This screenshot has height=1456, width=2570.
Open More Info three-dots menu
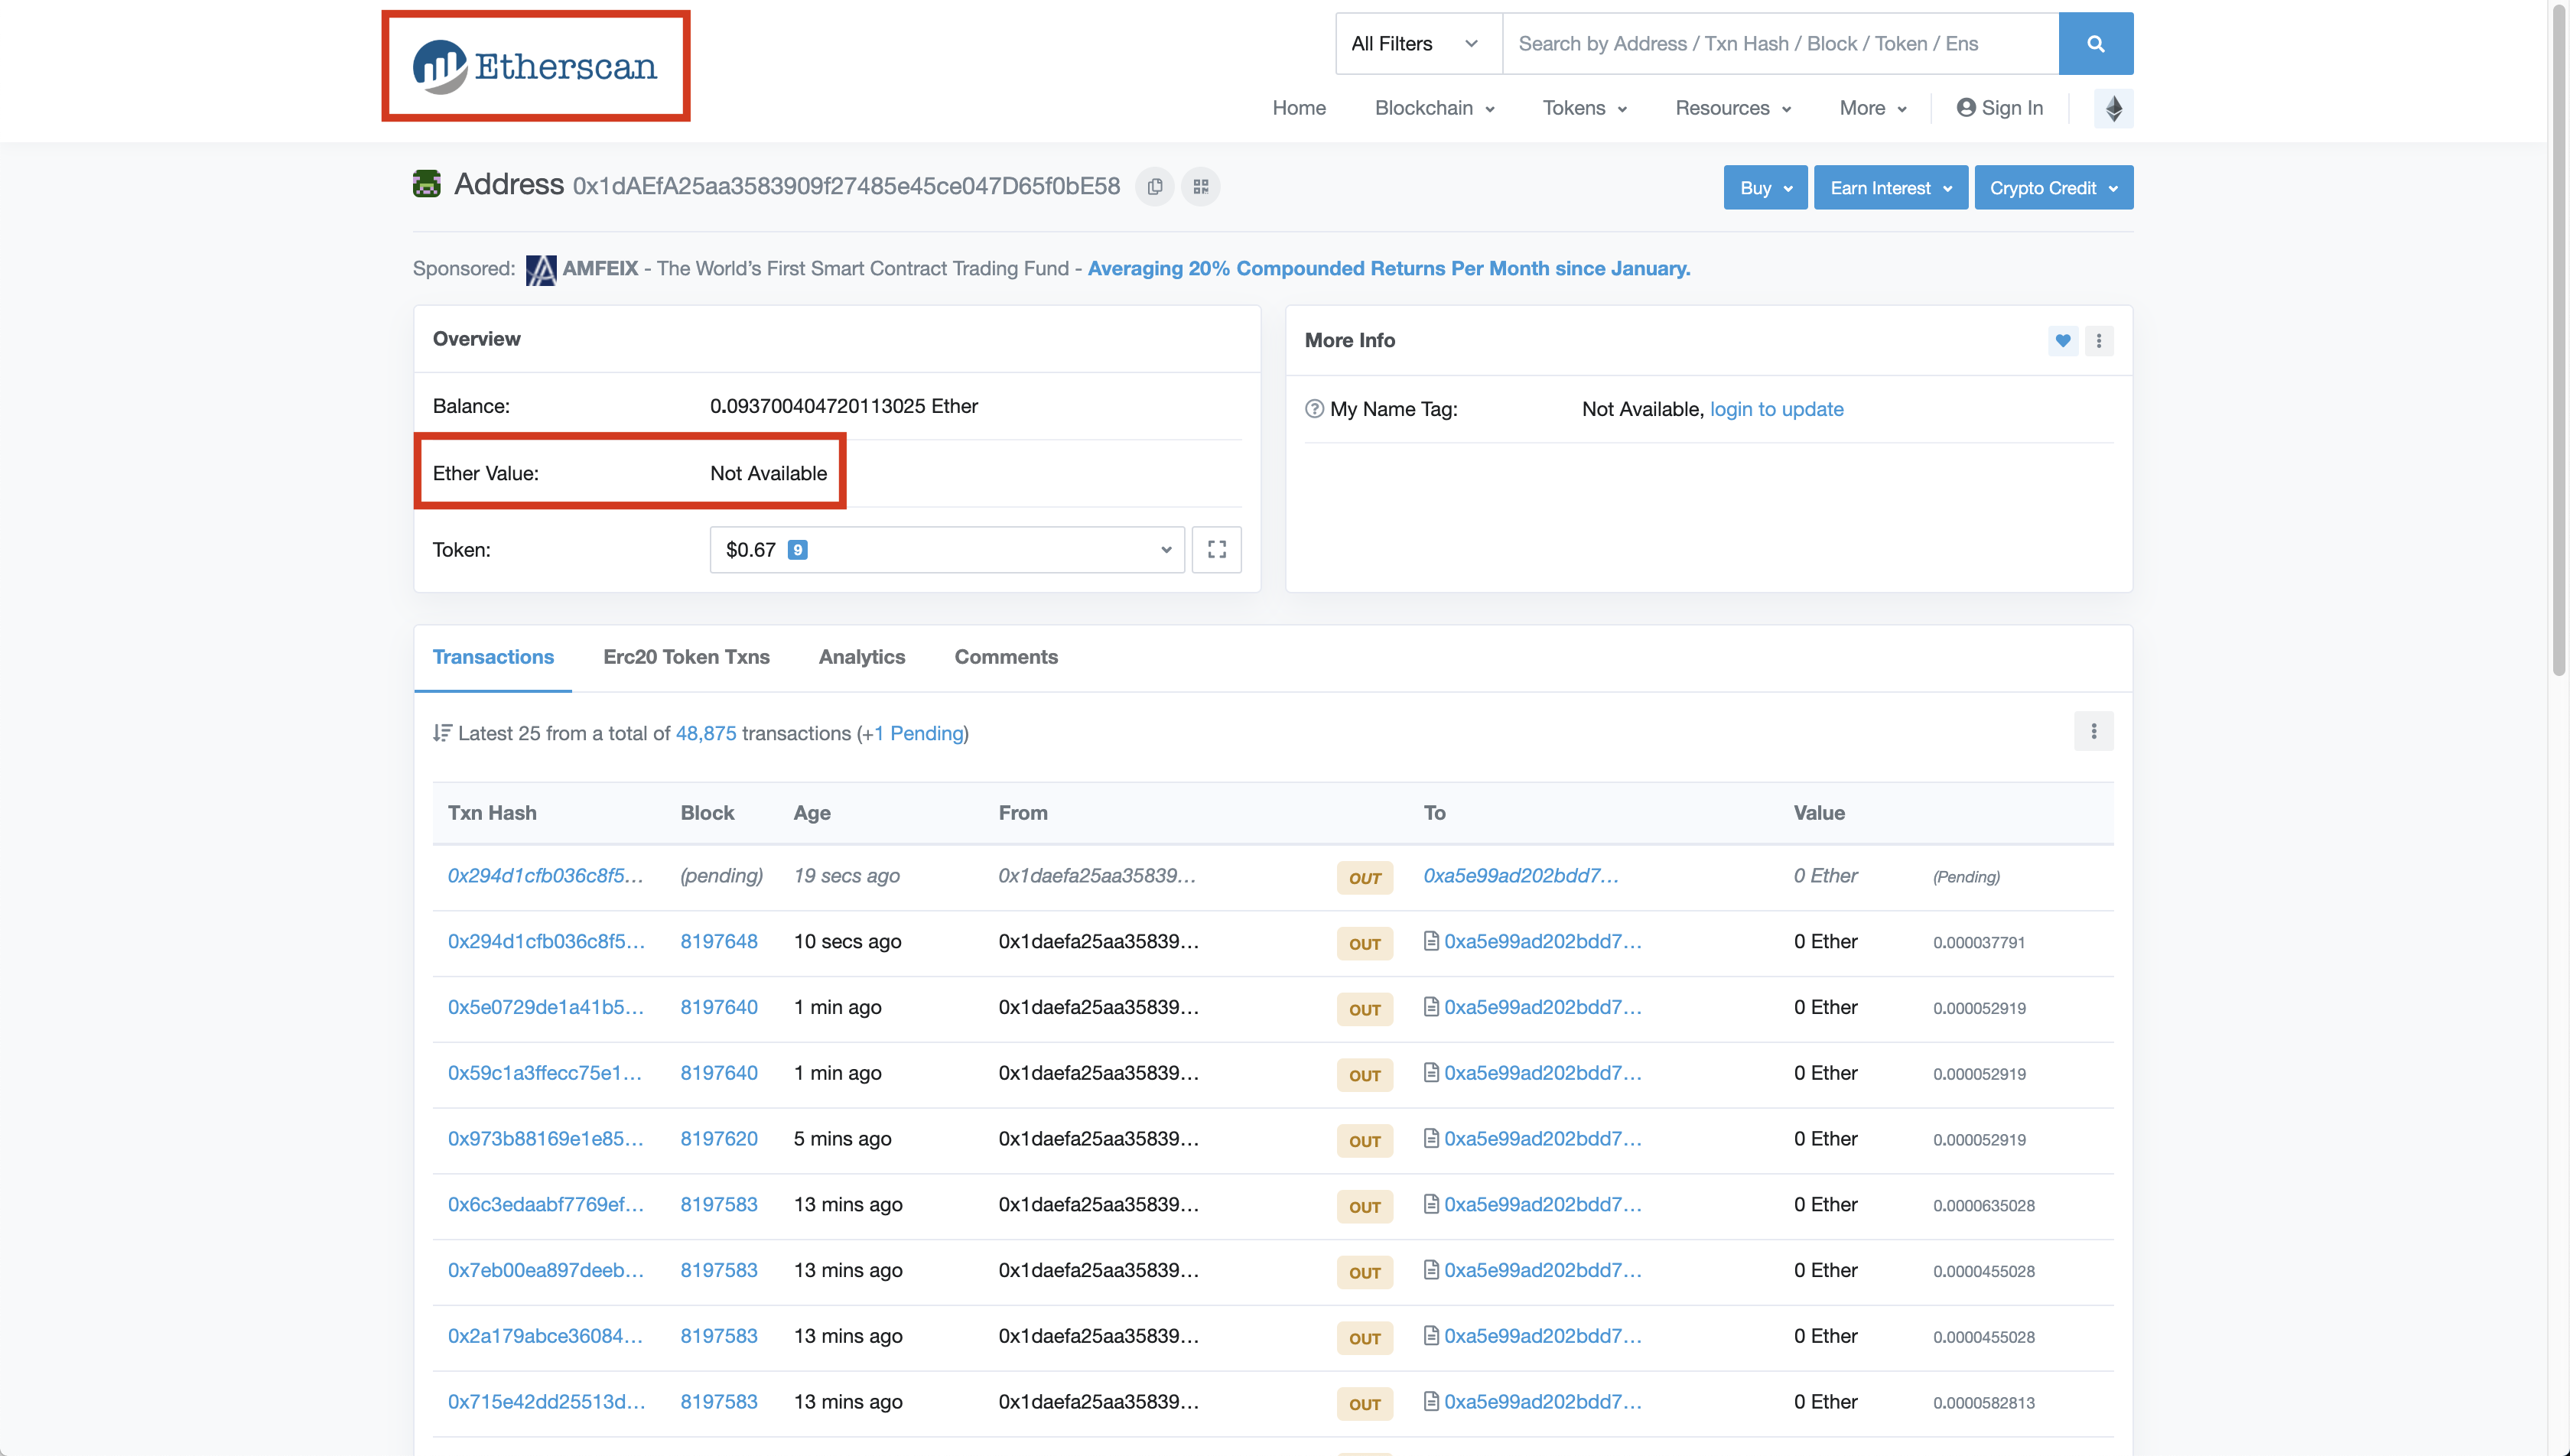point(2098,341)
